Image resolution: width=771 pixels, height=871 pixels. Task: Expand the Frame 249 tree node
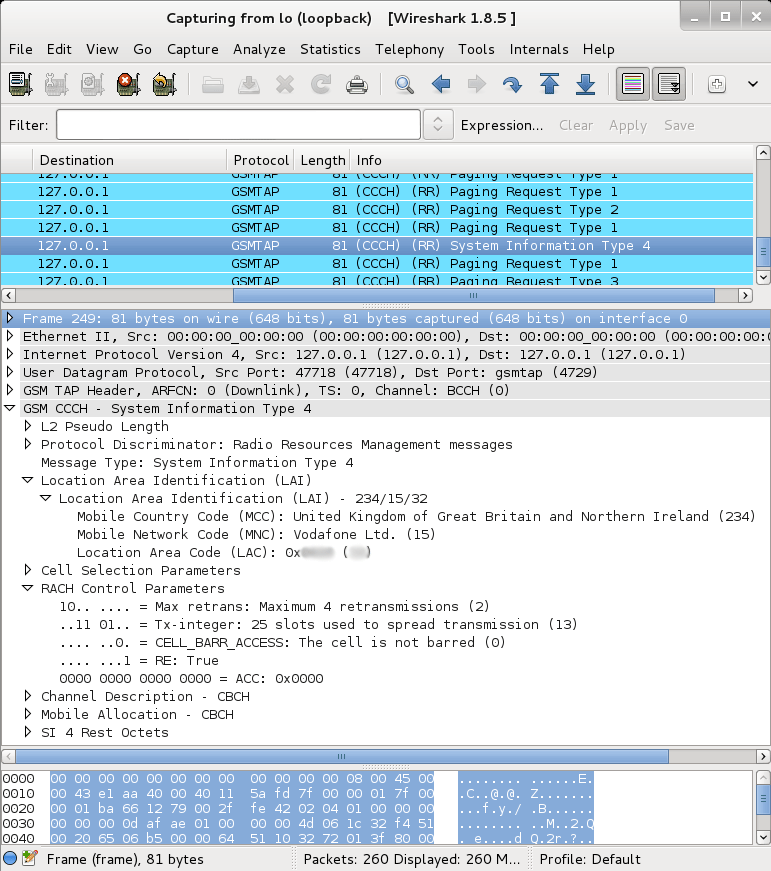(x=9, y=318)
